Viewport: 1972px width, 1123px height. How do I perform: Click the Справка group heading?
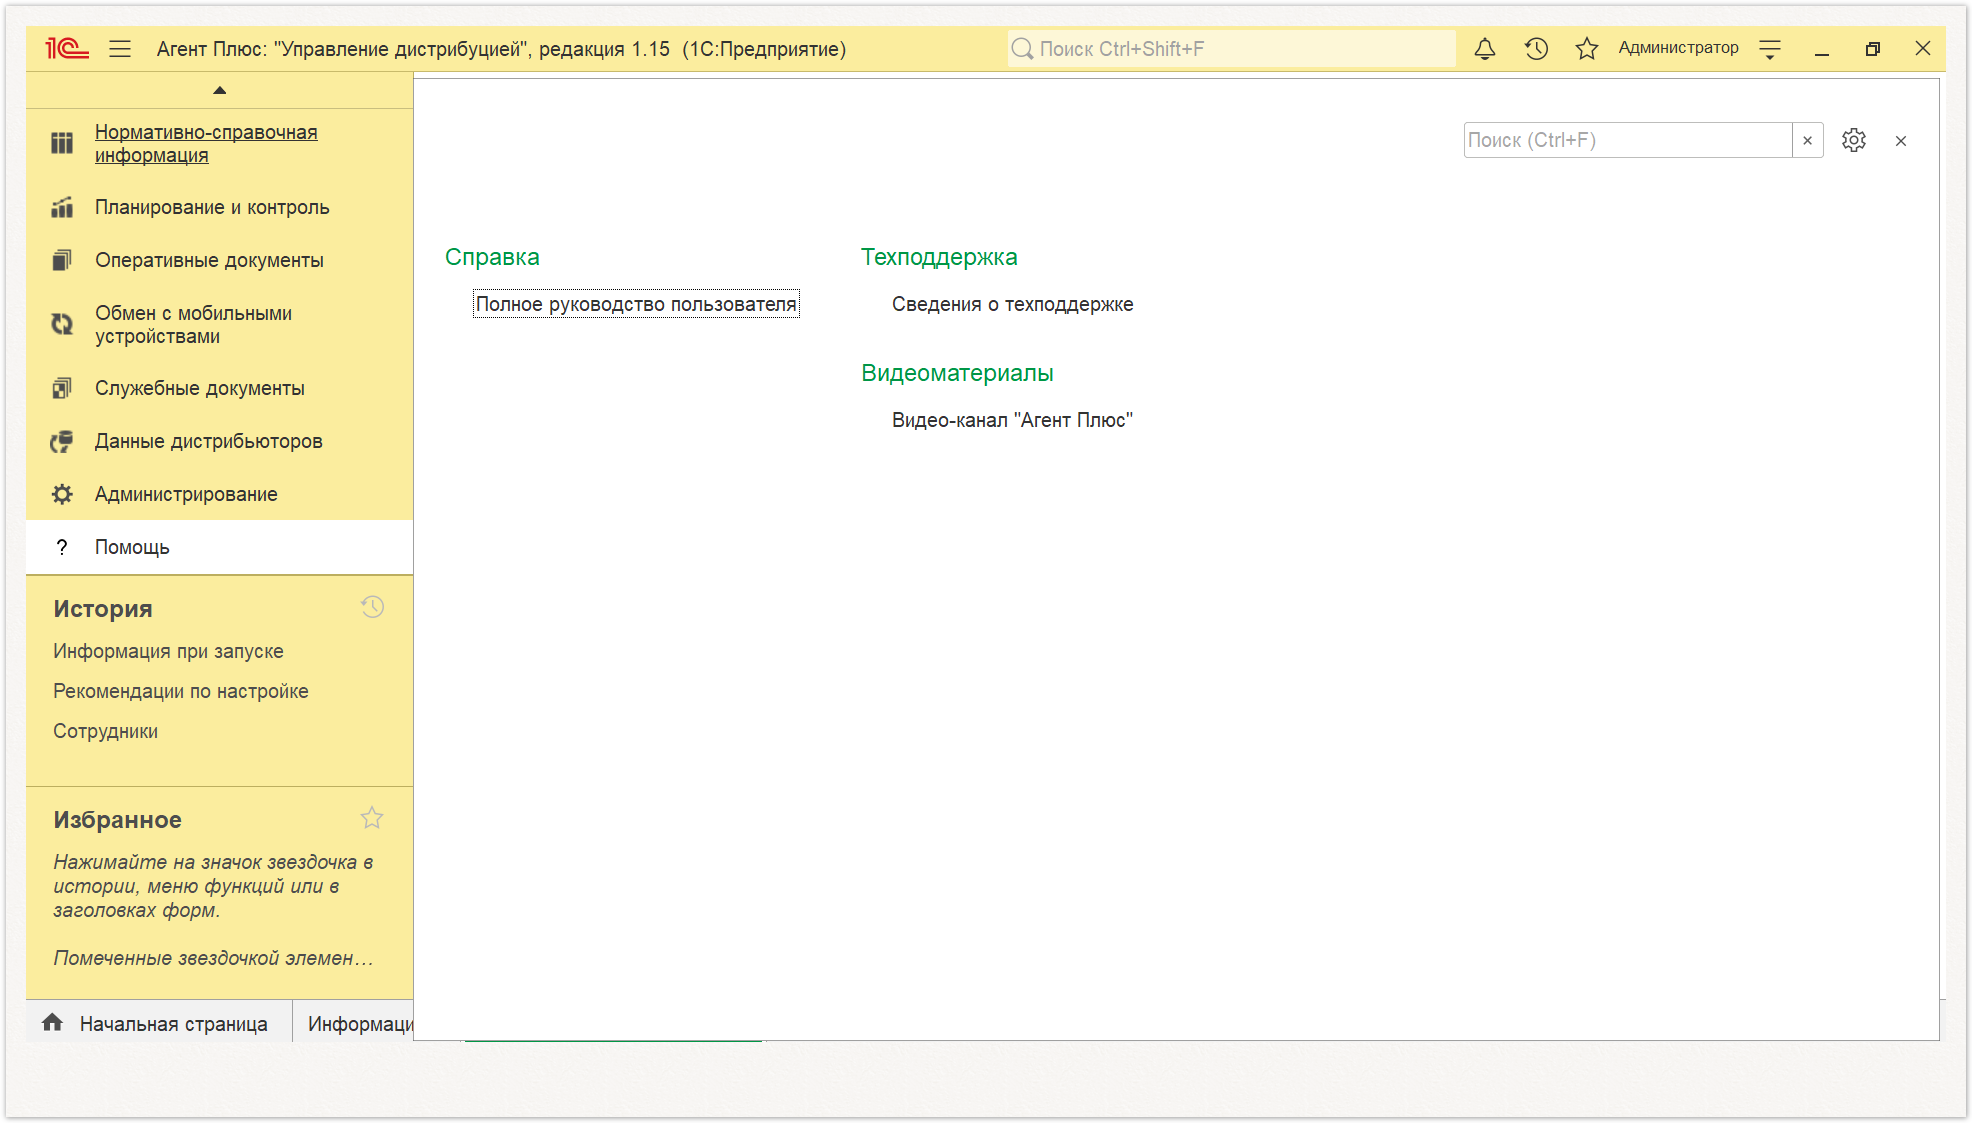(492, 257)
